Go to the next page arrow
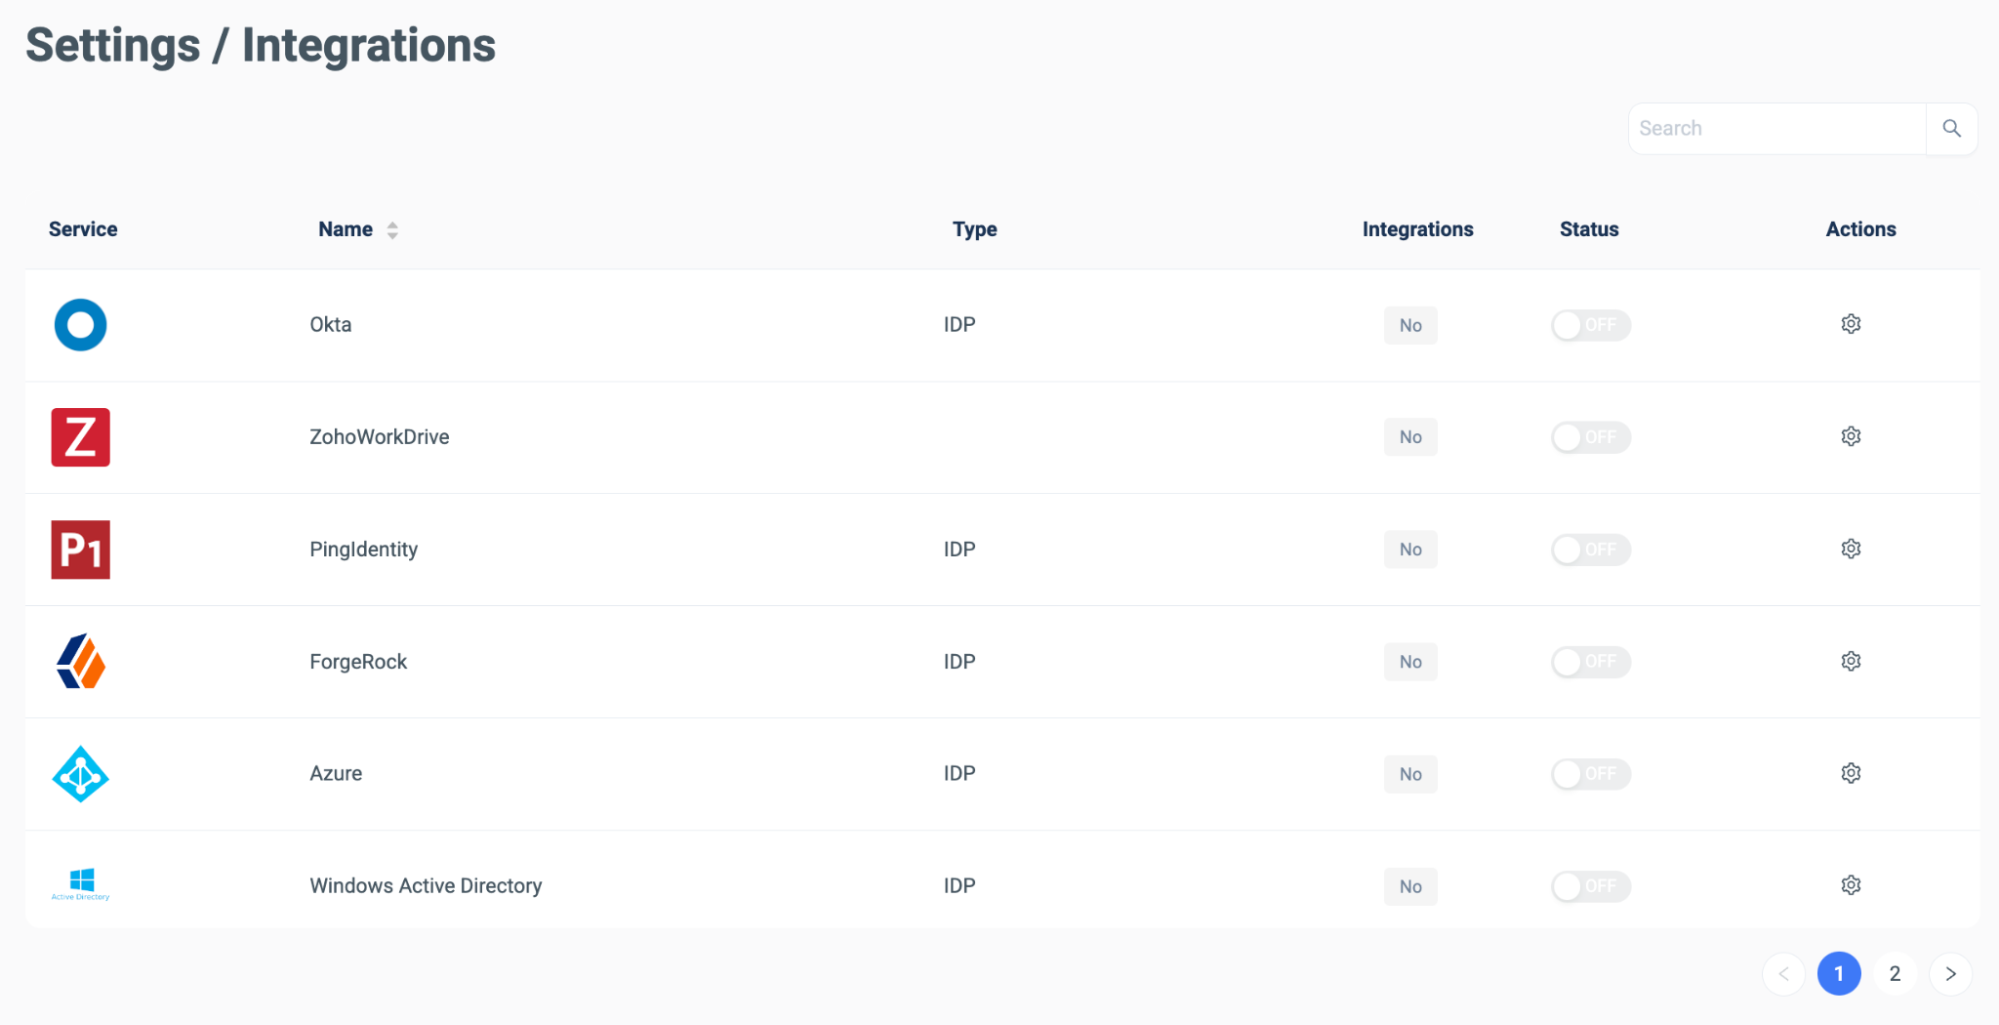The height and width of the screenshot is (1025, 1999). click(1950, 974)
